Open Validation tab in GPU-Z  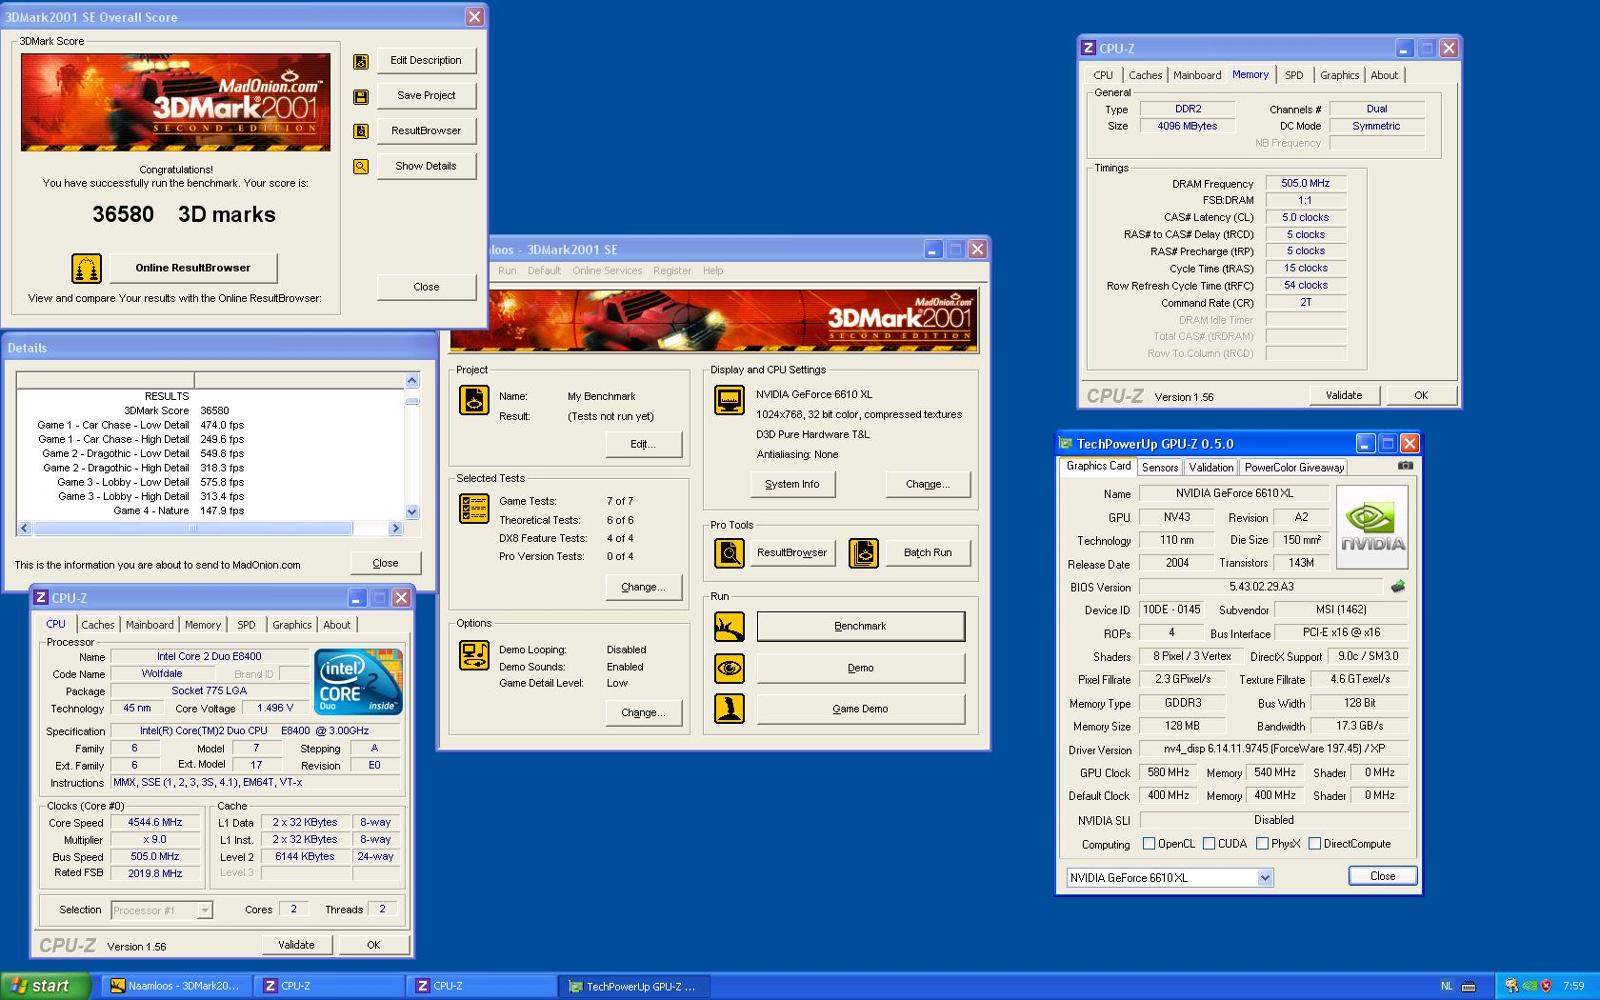click(x=1211, y=467)
